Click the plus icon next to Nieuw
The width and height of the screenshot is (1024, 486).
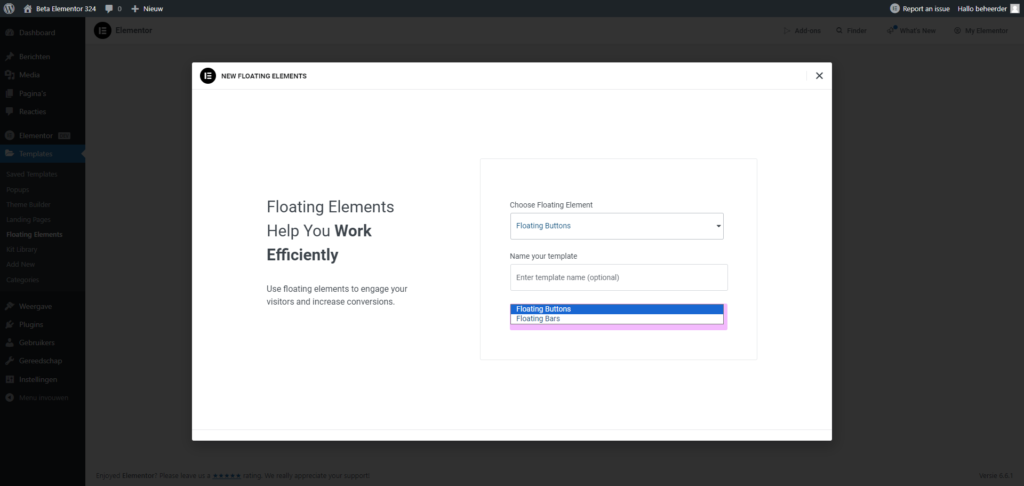pyautogui.click(x=135, y=8)
